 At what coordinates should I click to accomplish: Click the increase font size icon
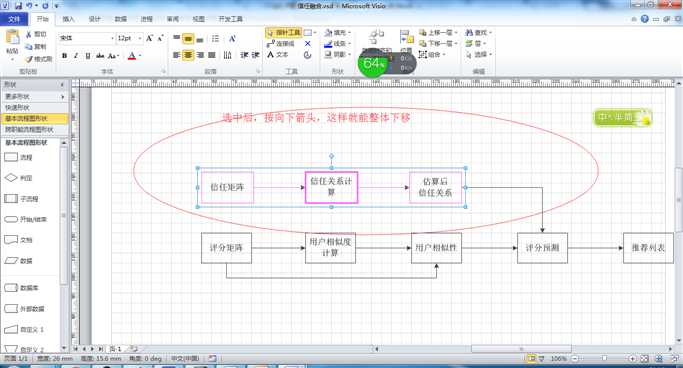(x=149, y=38)
